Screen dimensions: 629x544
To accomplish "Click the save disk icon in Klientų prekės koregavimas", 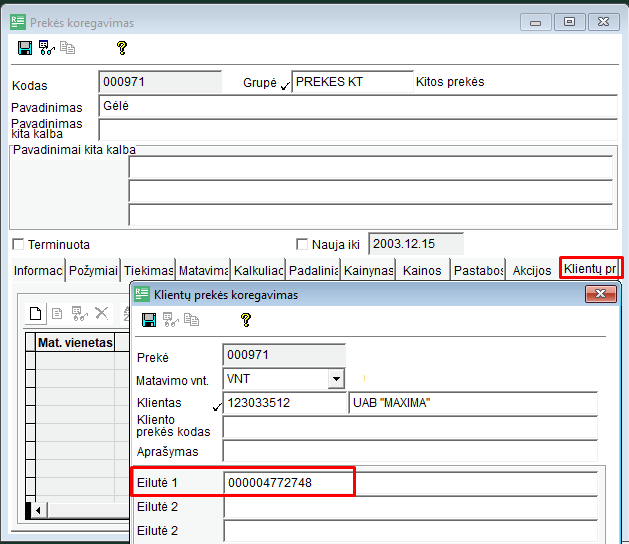I will (149, 320).
